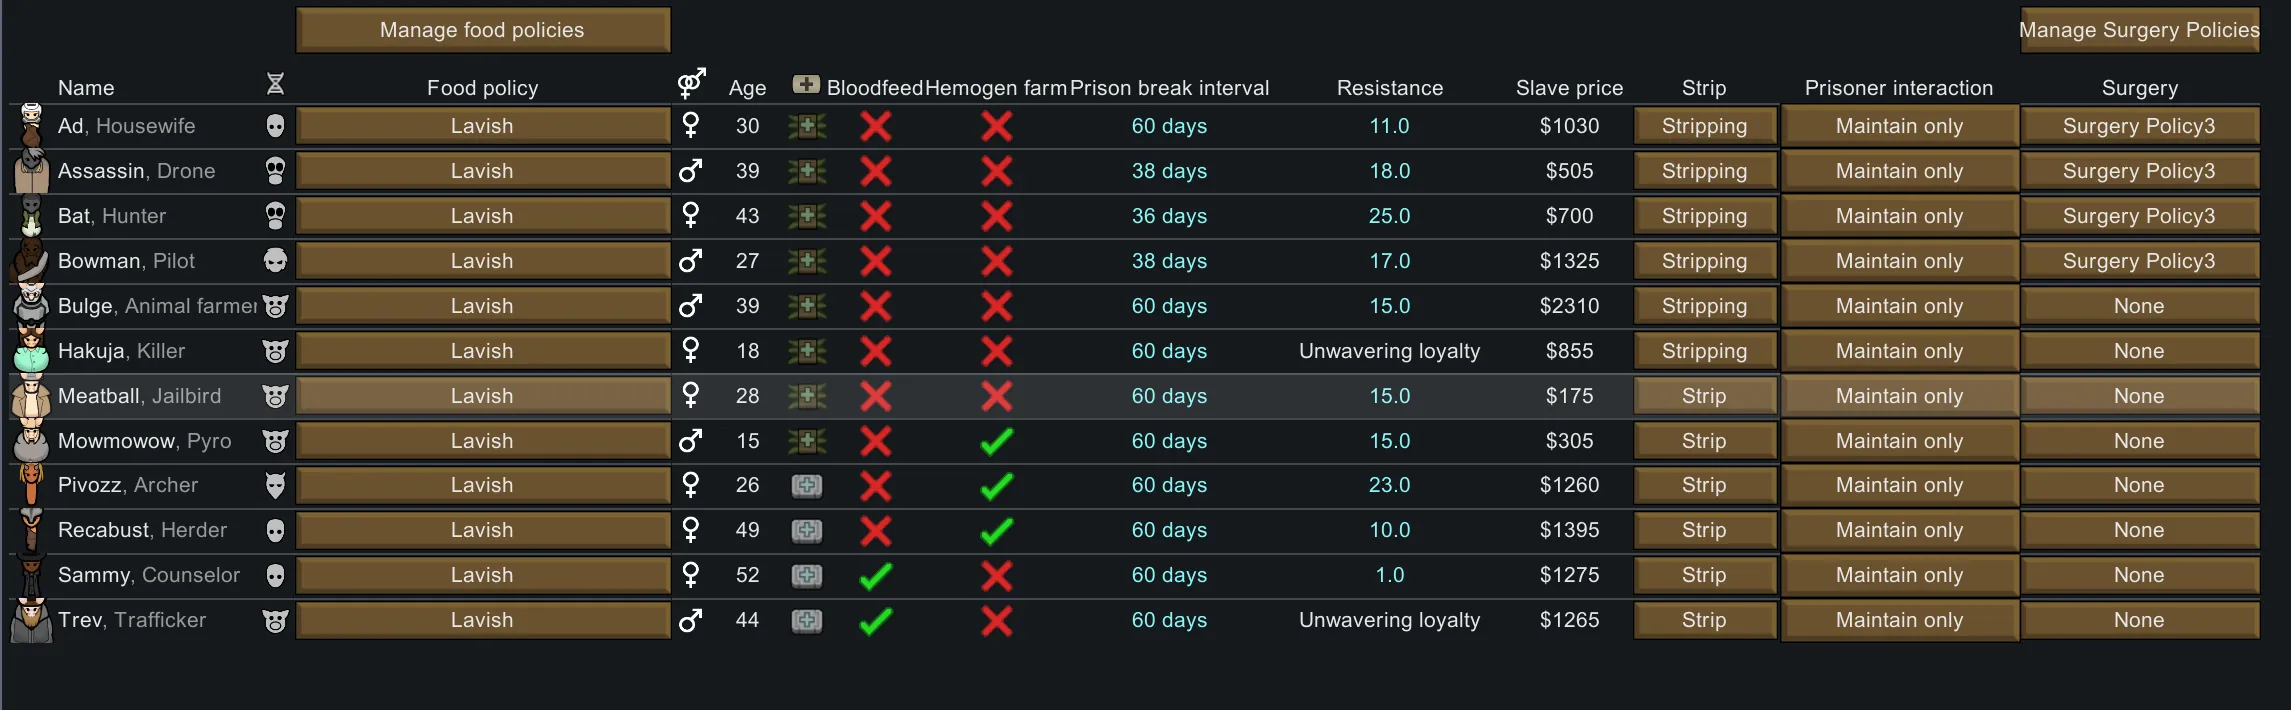Click the ideology skull icon beside Sammy
This screenshot has height=710, width=2291.
pyautogui.click(x=276, y=575)
